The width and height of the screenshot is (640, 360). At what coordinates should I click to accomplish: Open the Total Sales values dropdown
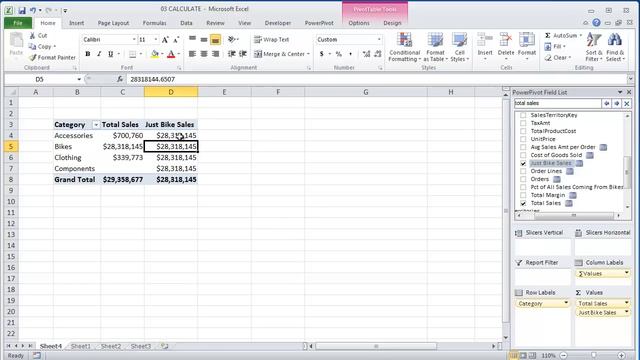click(x=627, y=303)
